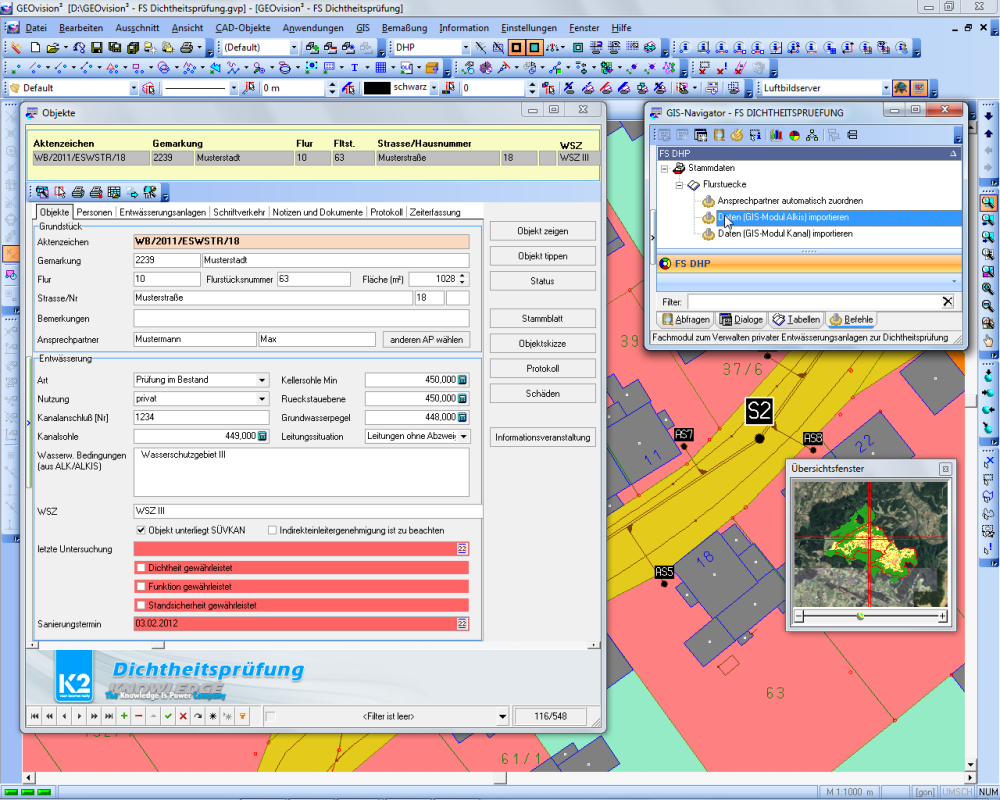This screenshot has width=1000, height=800.
Task: Switch to Entwässerungsanlagen tab
Action: pyautogui.click(x=163, y=212)
